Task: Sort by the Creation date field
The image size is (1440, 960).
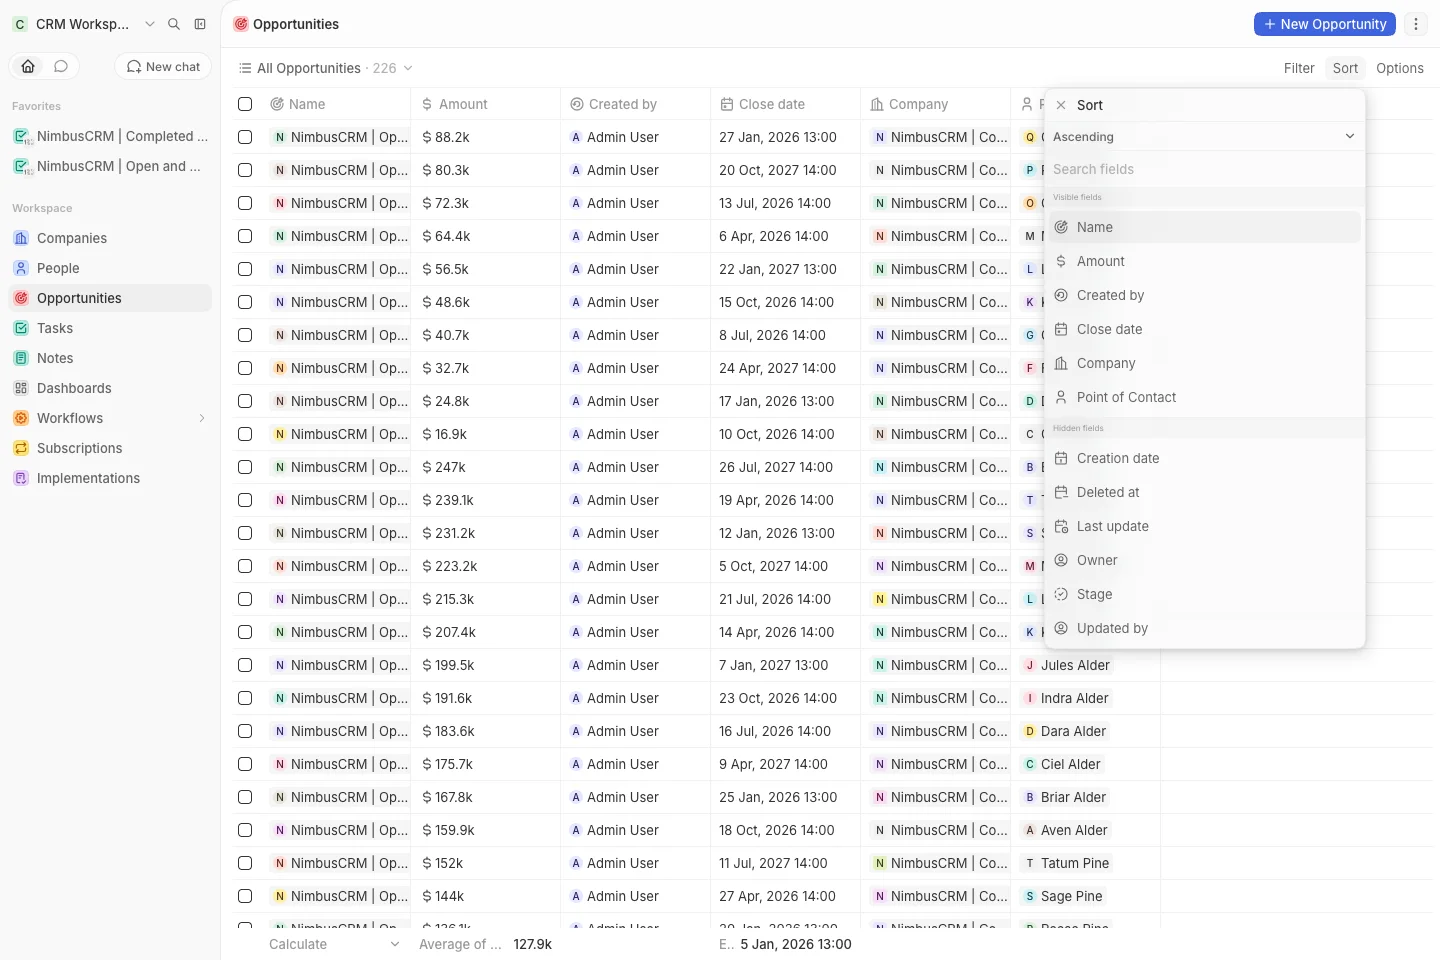Action: pyautogui.click(x=1204, y=458)
